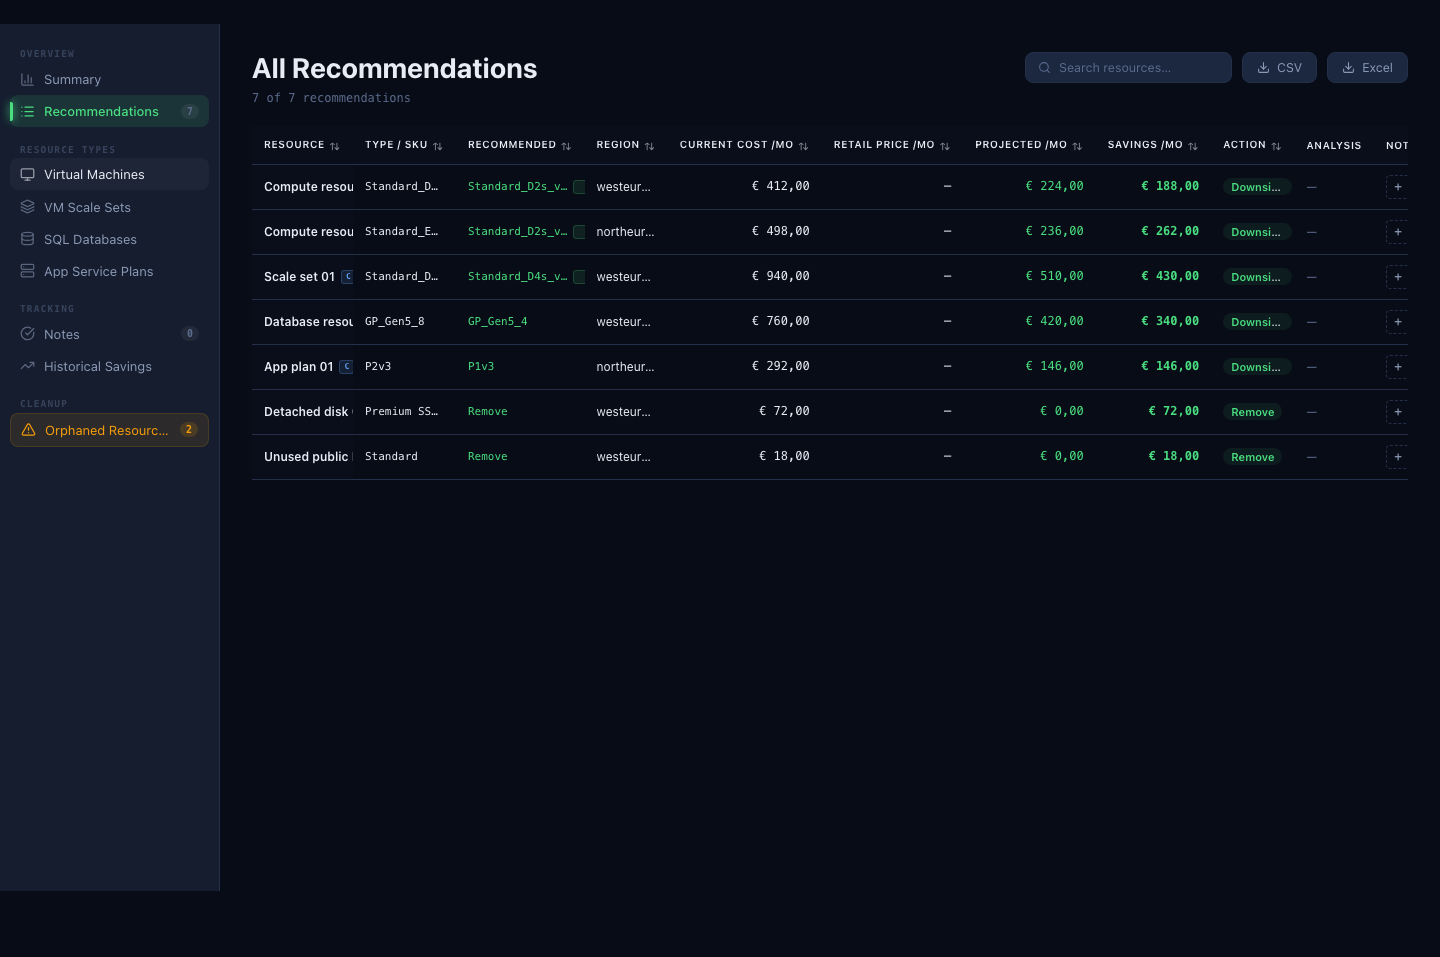Sort table by Resource column
Viewport: 1440px width, 957px height.
(x=302, y=145)
